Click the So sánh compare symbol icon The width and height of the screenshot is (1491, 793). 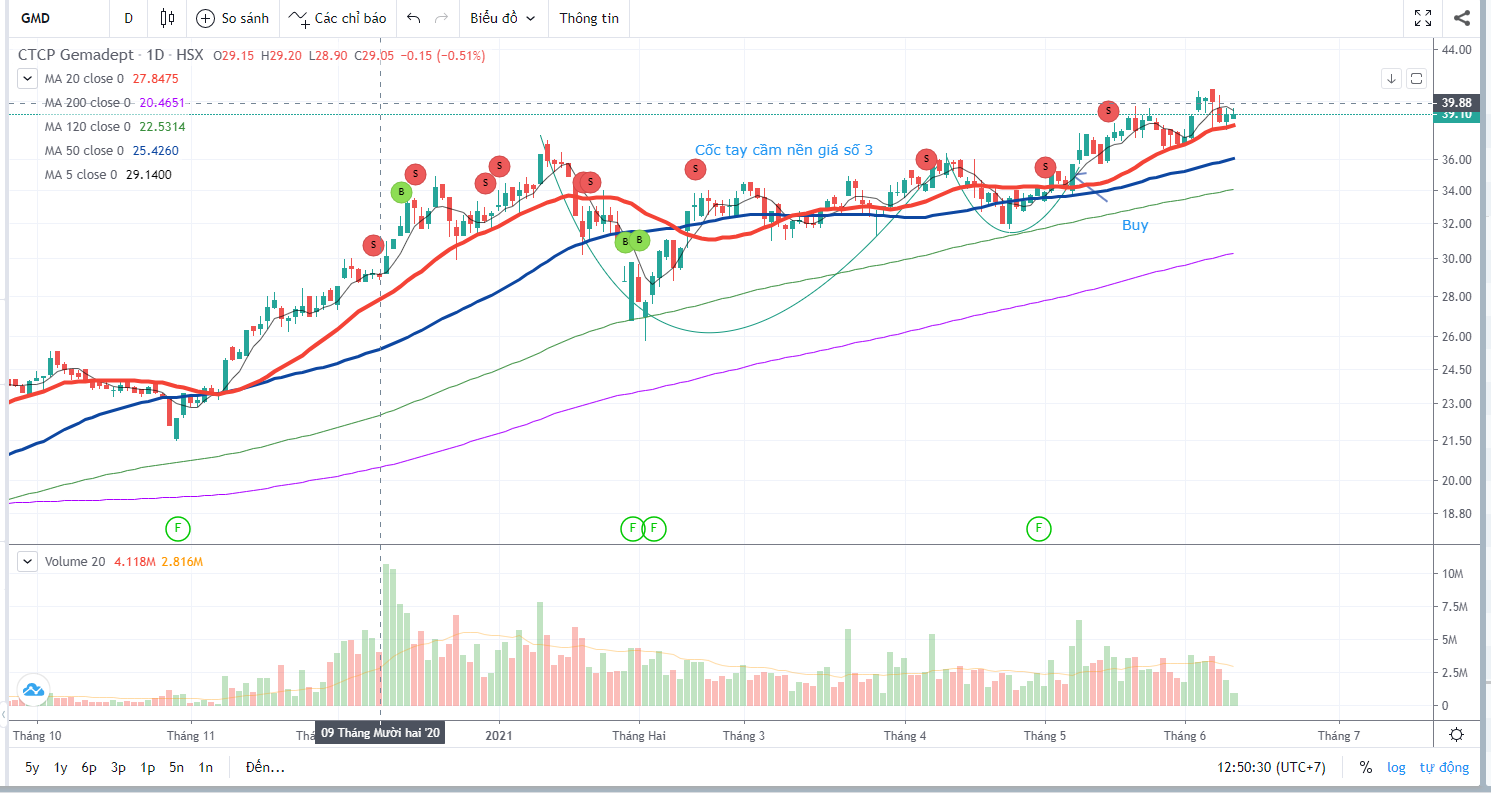[205, 18]
